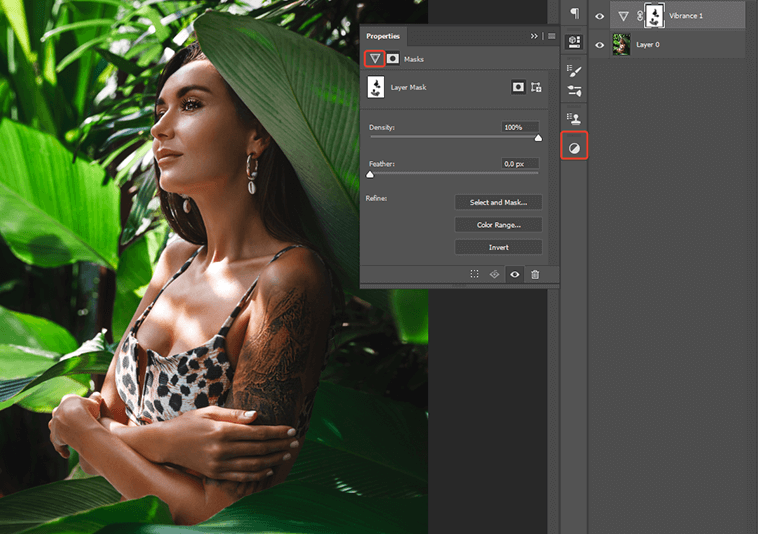758x534 pixels.
Task: Hide the Vibrance 1 layer
Action: coord(599,16)
